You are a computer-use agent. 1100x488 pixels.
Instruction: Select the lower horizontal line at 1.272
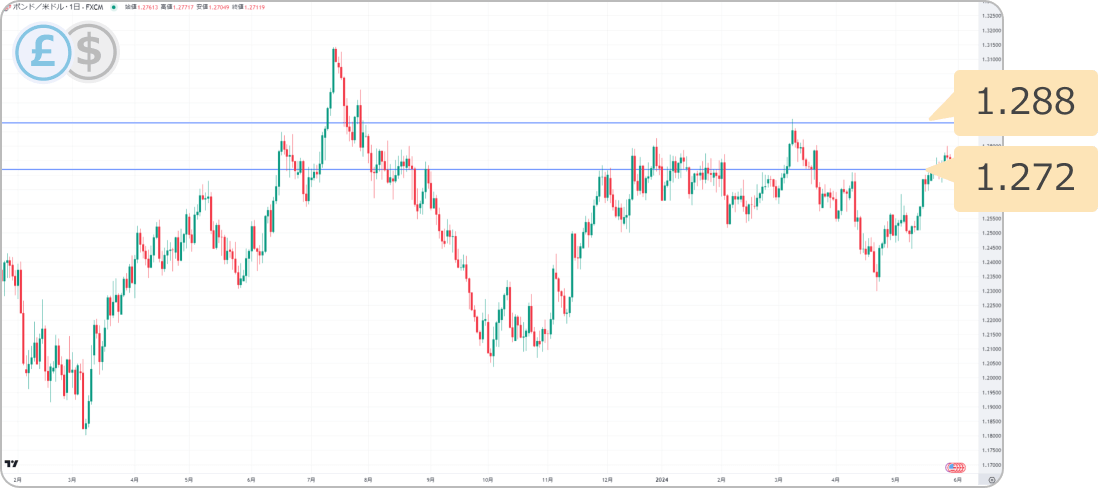pyautogui.click(x=500, y=169)
